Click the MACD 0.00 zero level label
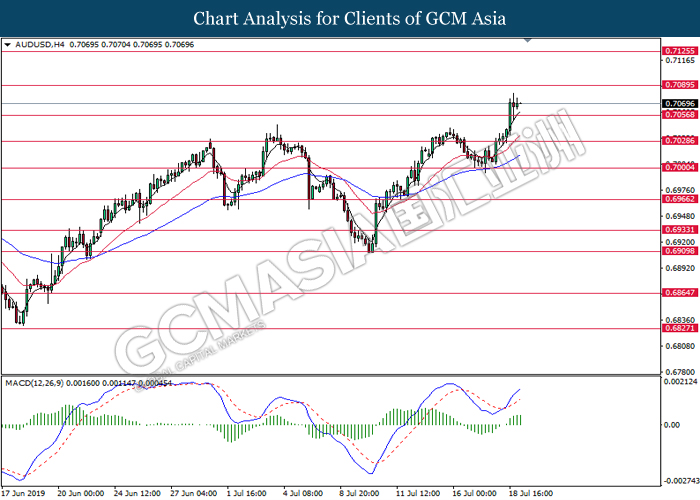The width and height of the screenshot is (700, 500). pos(672,425)
